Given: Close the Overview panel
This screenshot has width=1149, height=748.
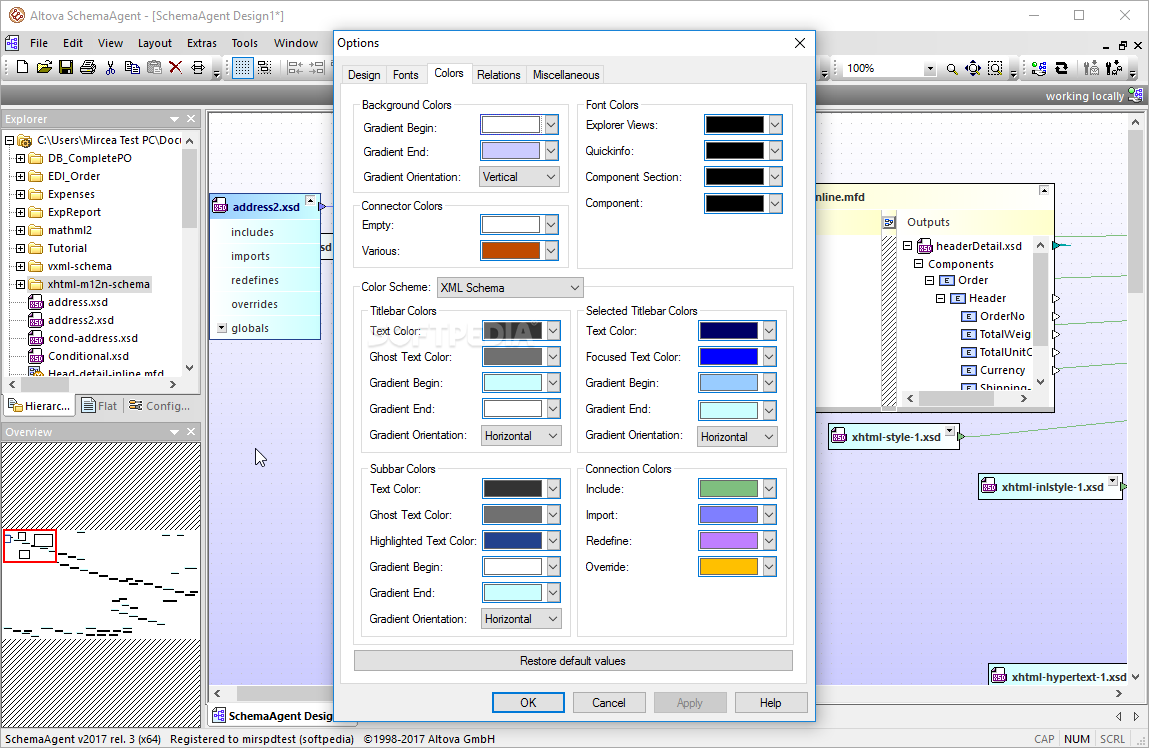Looking at the screenshot, I should [191, 432].
